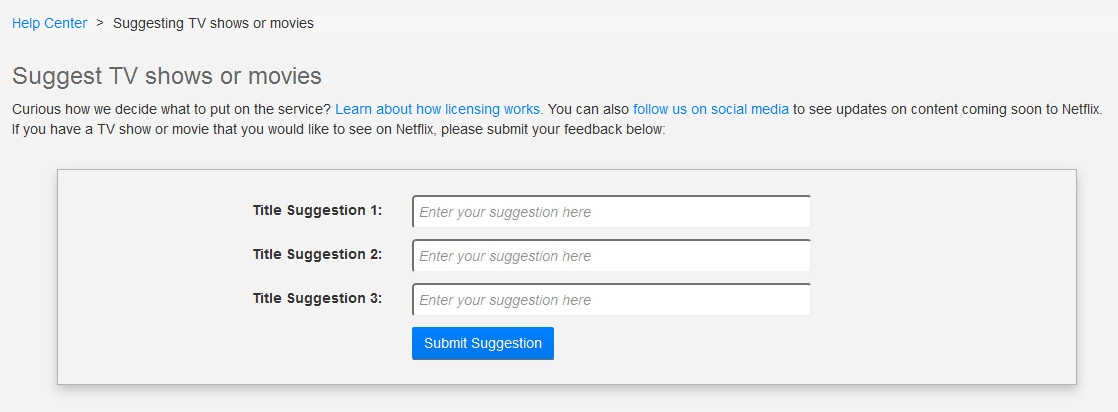
Task: Click 'content coming soon to Netflix' text
Action: pos(1000,109)
